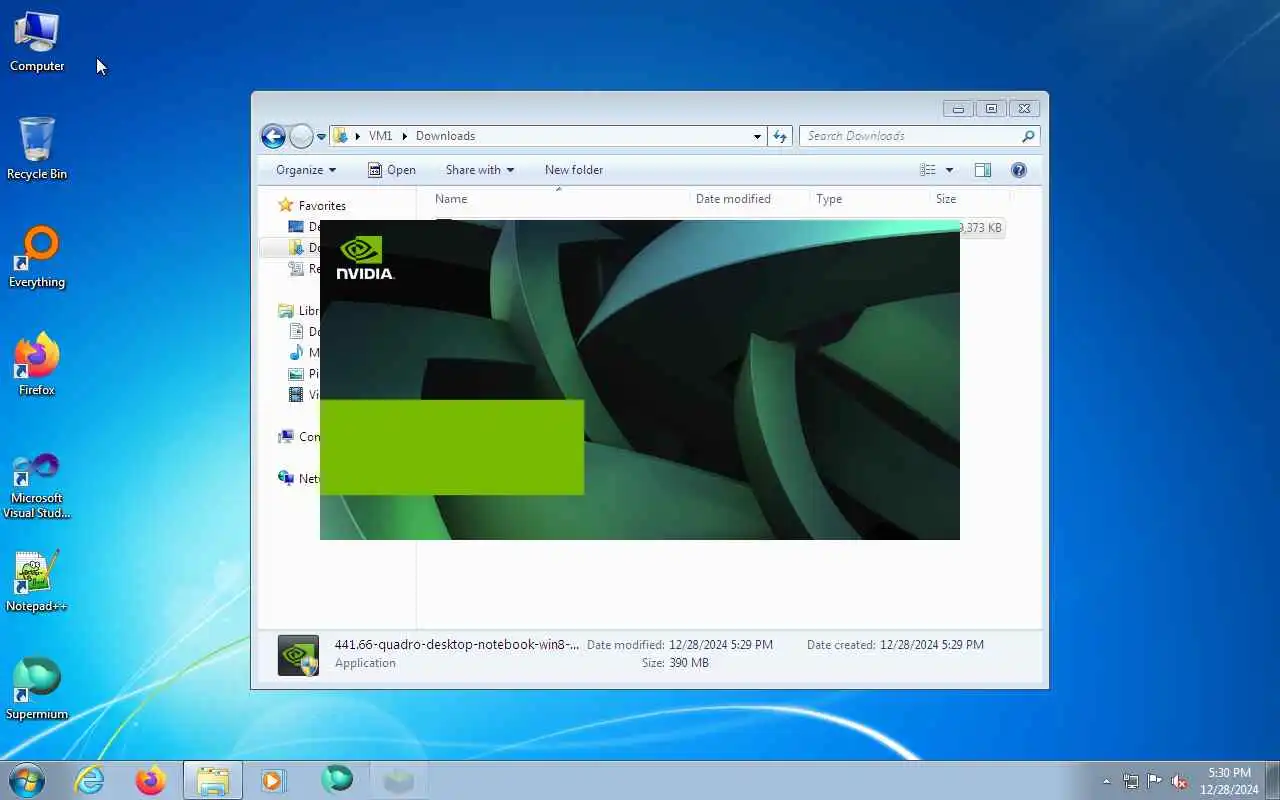Launch Internet Explorer from the taskbar
Screen dimensions: 1280x800
coord(90,780)
